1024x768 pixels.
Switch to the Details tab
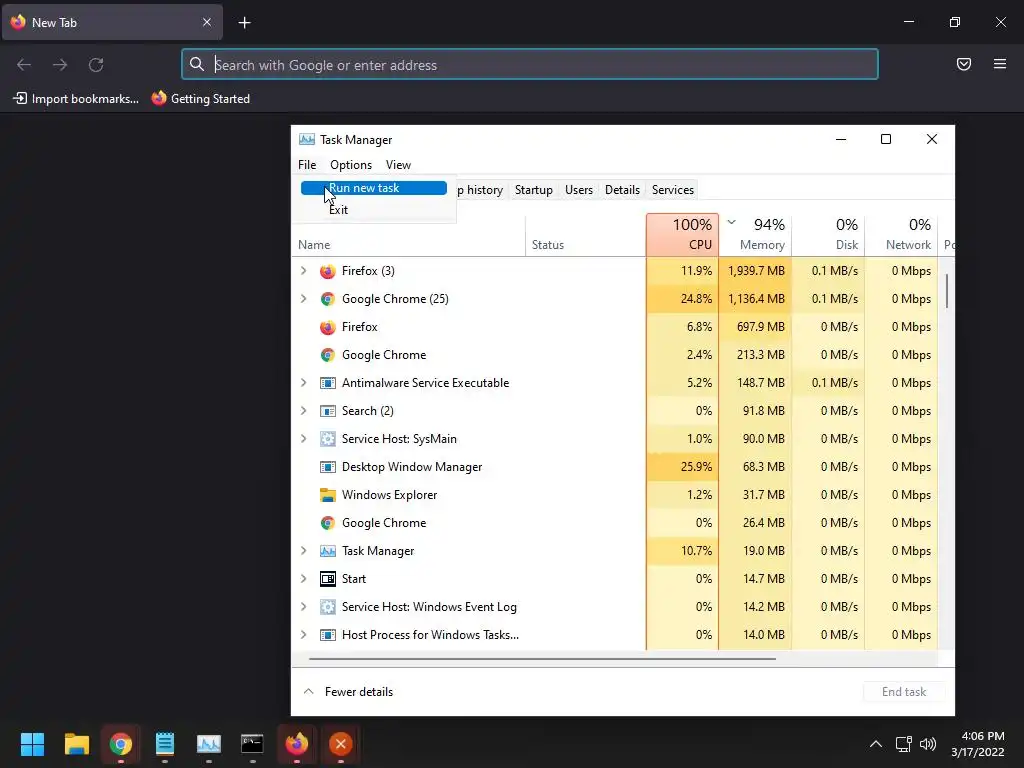pyautogui.click(x=622, y=190)
